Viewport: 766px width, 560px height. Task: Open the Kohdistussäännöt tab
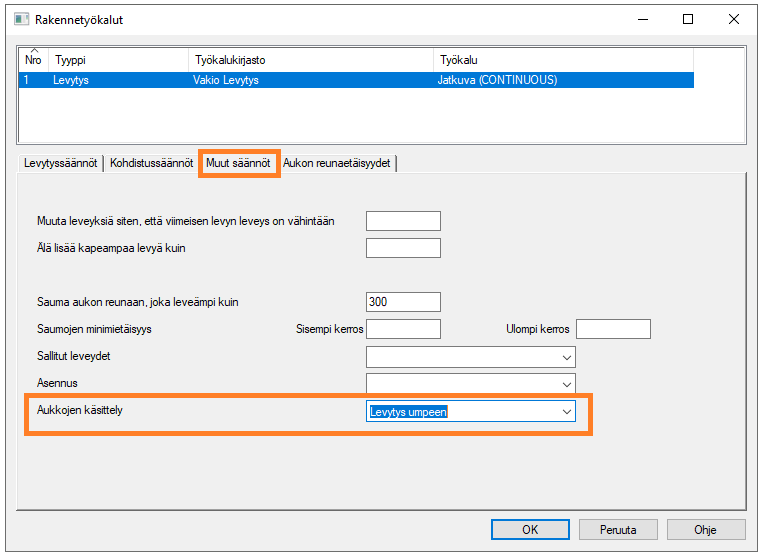point(151,163)
